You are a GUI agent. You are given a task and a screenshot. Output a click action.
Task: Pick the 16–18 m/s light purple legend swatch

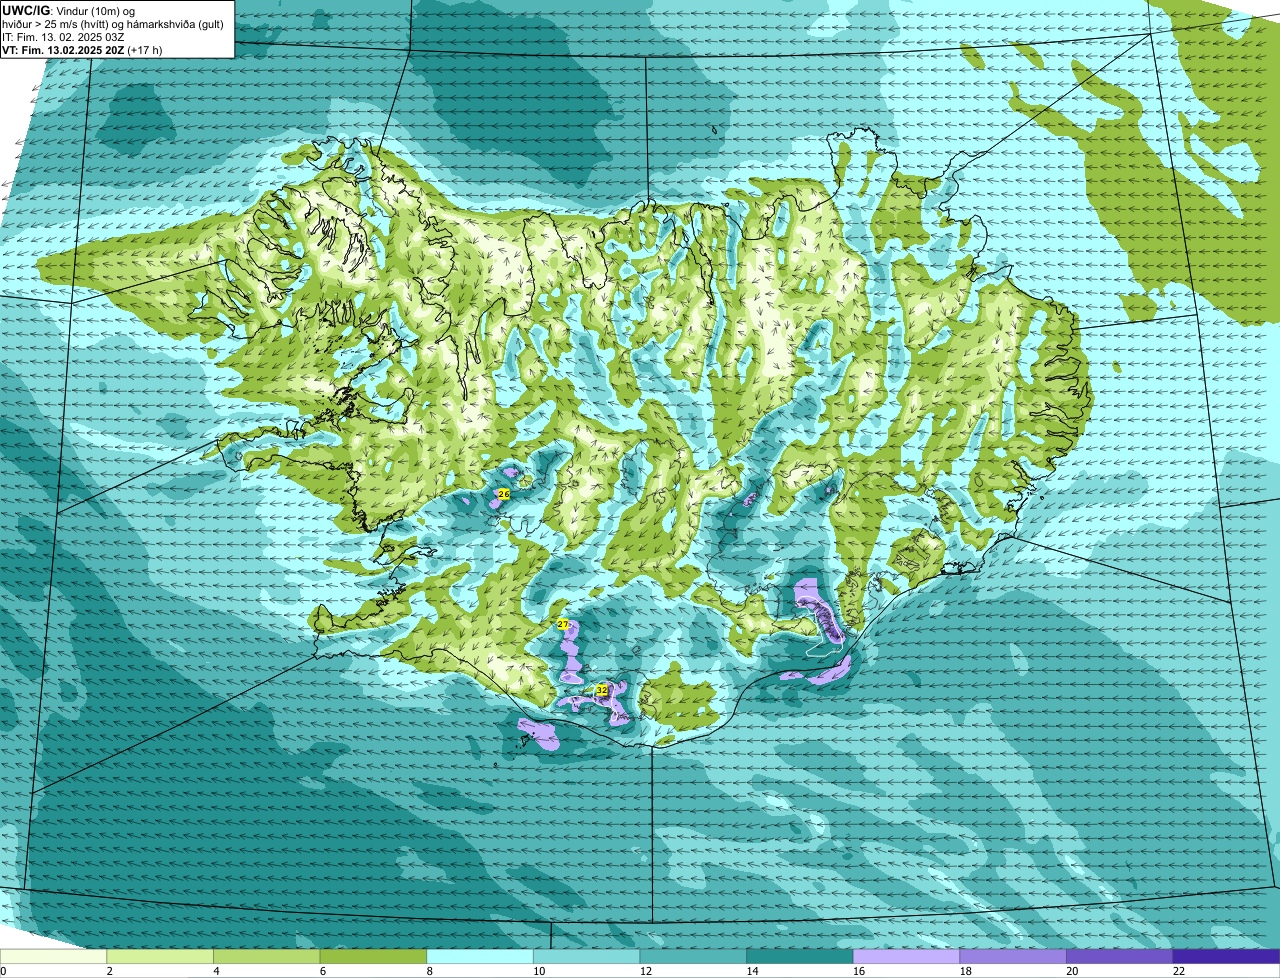tap(906, 957)
